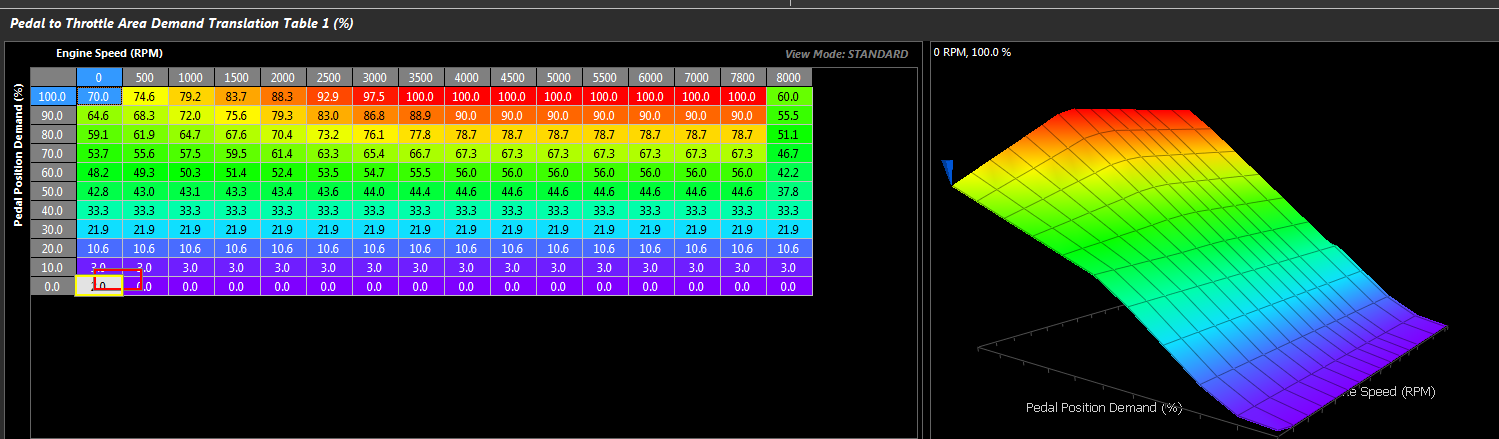
Task: Click the 79.2 table cell
Action: click(191, 97)
